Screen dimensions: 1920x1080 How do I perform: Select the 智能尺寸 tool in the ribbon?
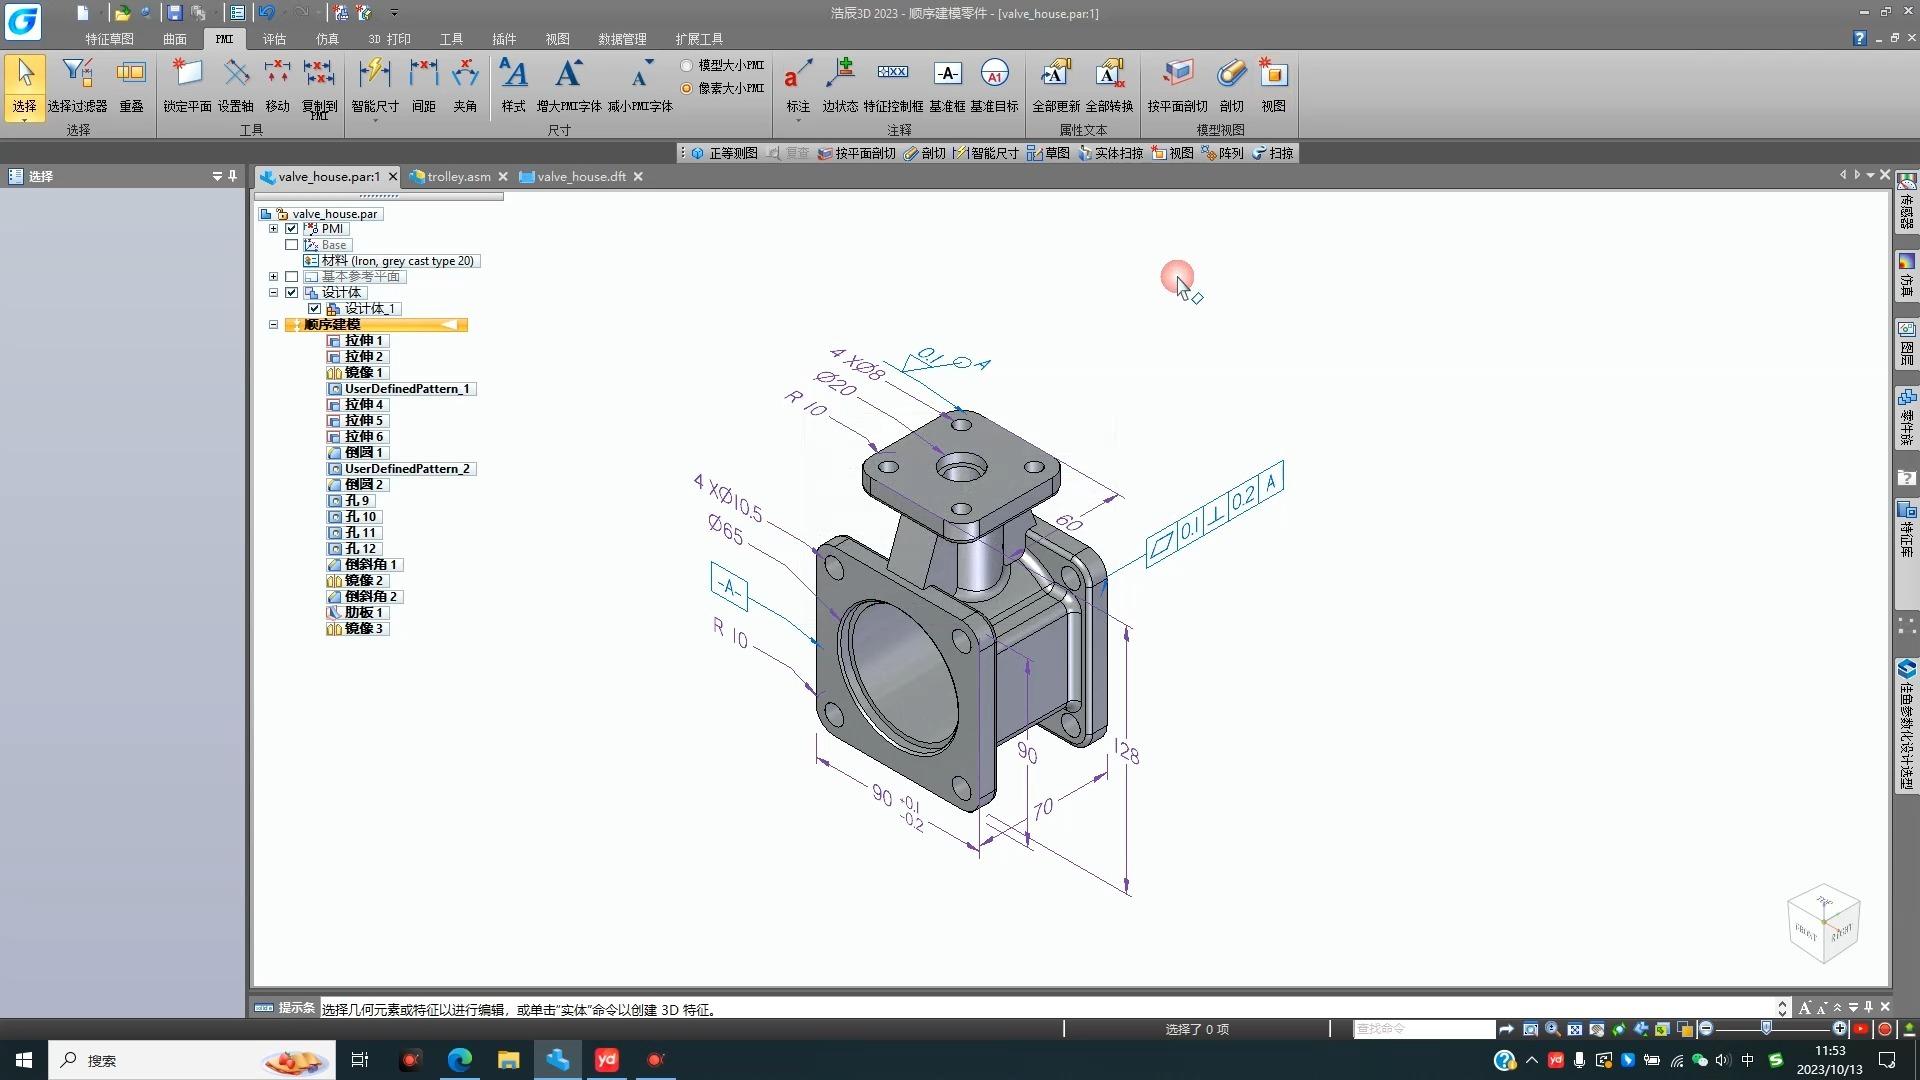pyautogui.click(x=375, y=85)
